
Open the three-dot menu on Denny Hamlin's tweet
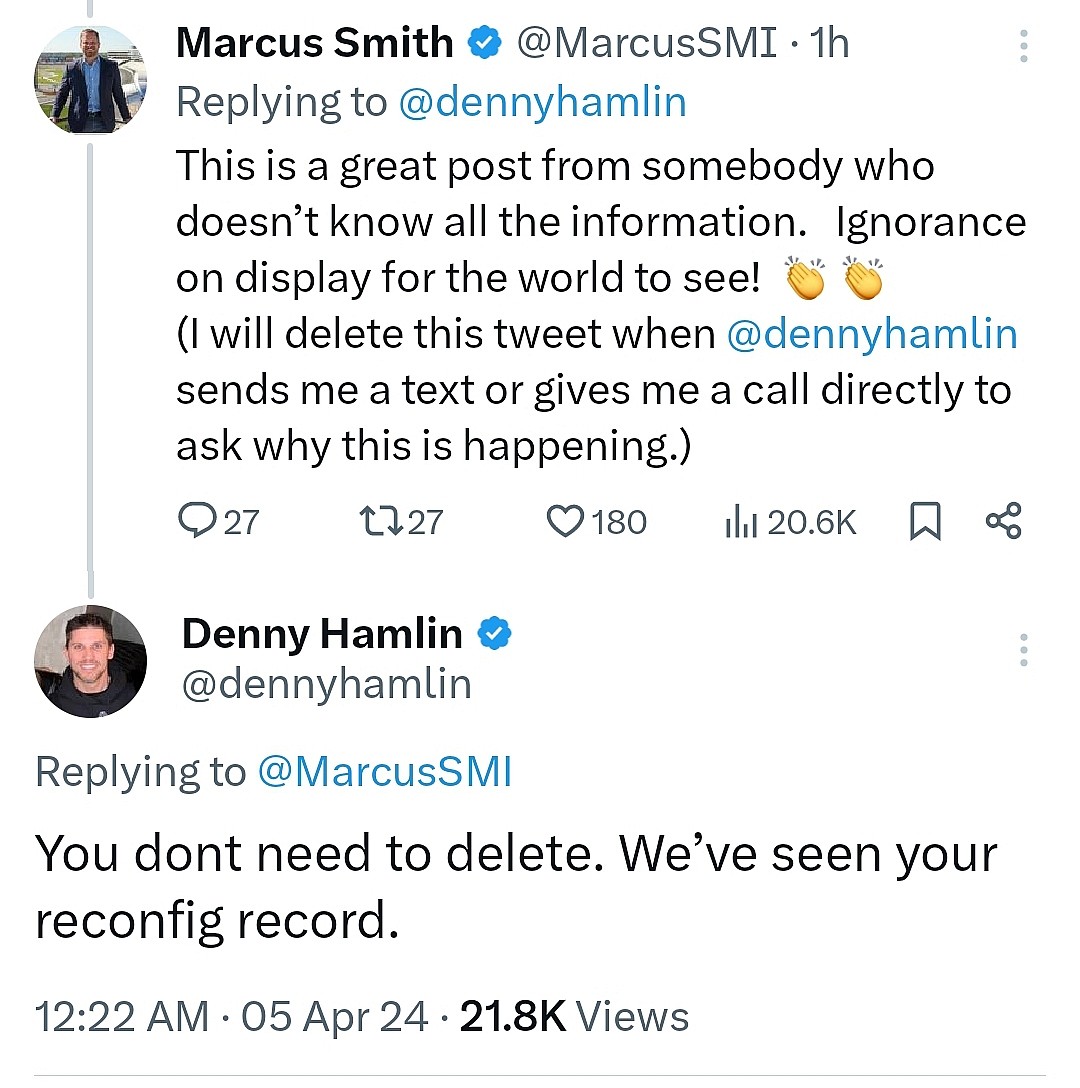pos(1023,650)
